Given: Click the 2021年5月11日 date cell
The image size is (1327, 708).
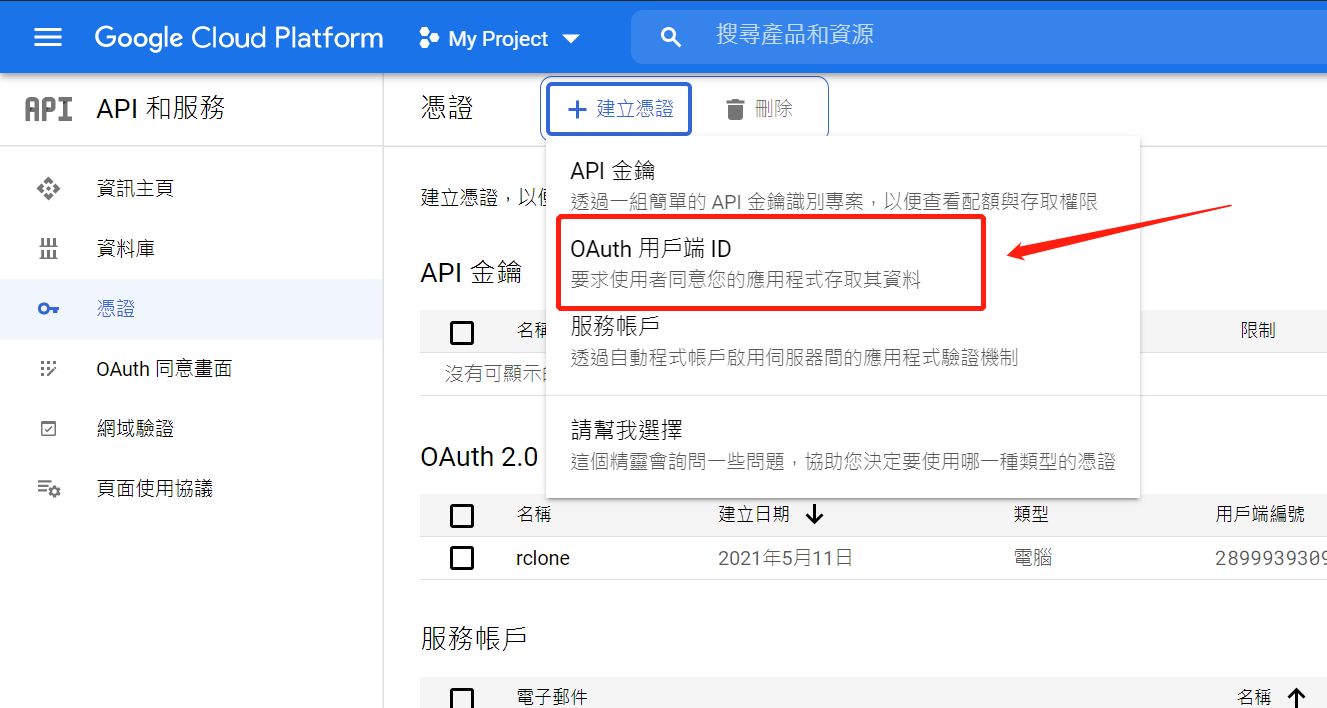Looking at the screenshot, I should (785, 558).
